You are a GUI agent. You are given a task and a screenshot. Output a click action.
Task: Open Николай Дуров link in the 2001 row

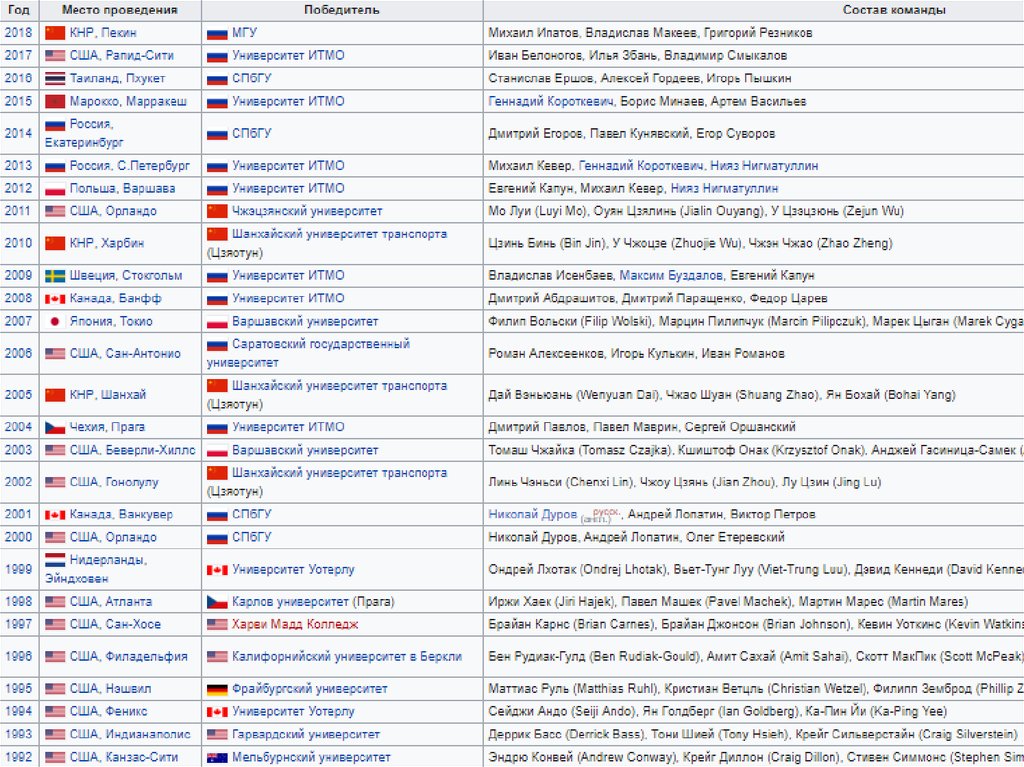pyautogui.click(x=533, y=514)
